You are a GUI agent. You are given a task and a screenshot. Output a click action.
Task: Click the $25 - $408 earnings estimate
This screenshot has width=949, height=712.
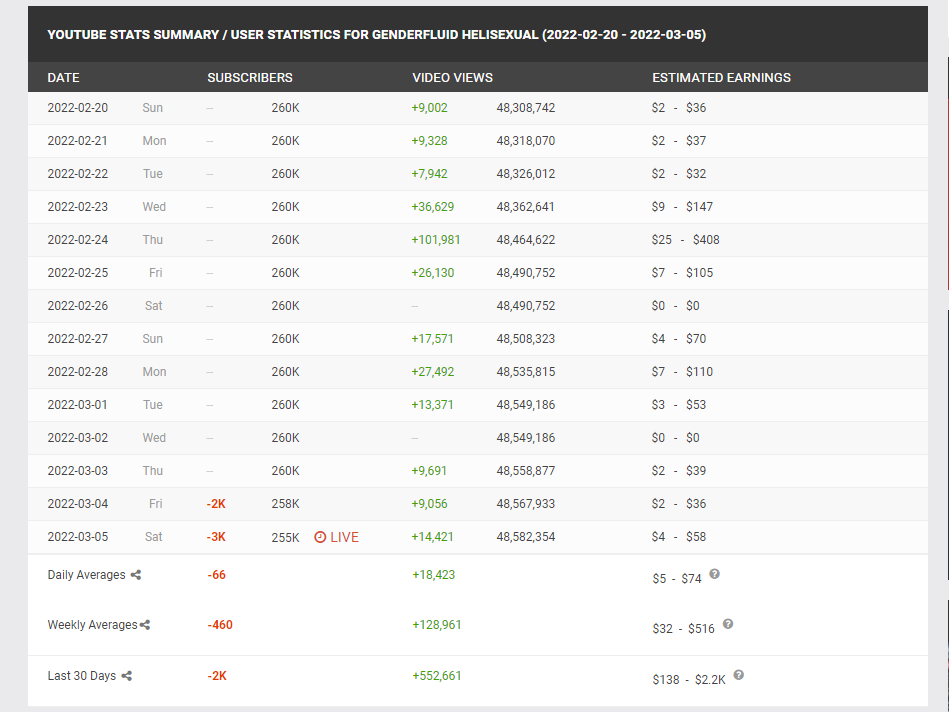click(x=686, y=240)
